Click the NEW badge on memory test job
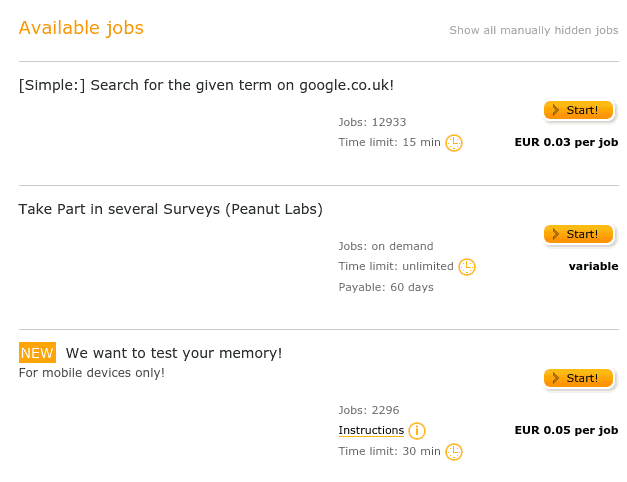Viewport: 627px width, 482px height. [x=37, y=353]
